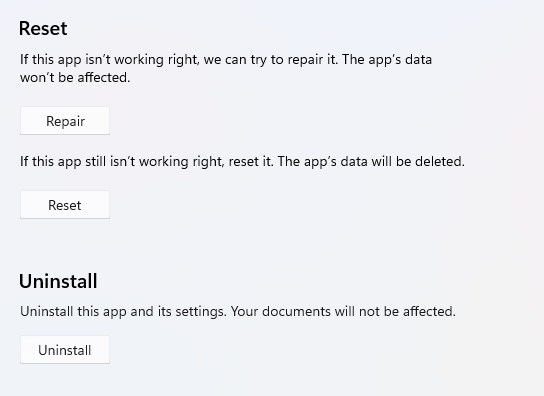The image size is (544, 396).
Task: Choose Uninstall under the Uninstall heading
Action: [x=65, y=350]
